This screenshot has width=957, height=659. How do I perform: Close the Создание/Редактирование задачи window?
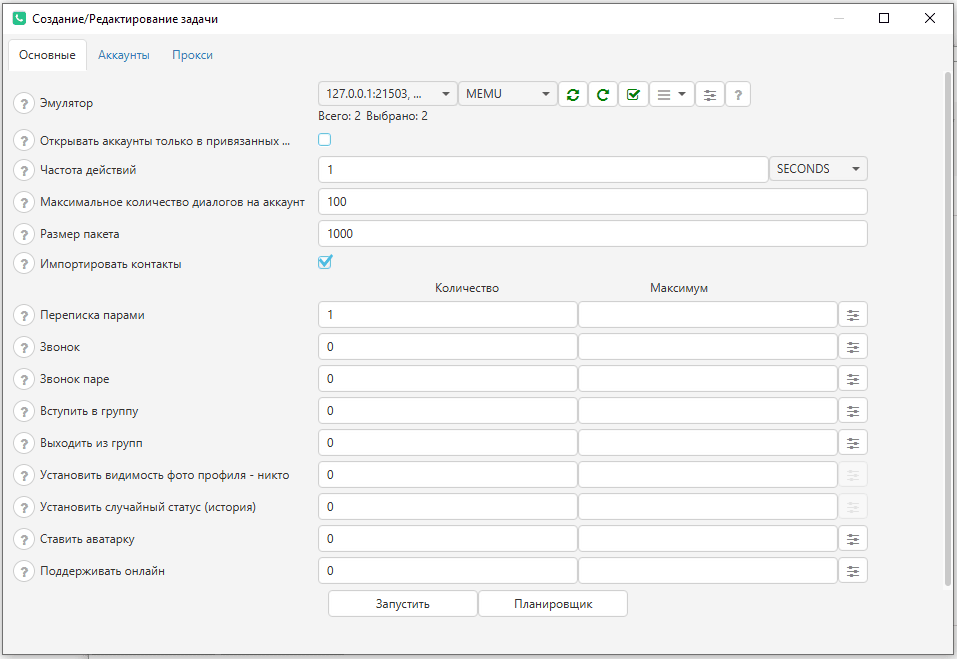pyautogui.click(x=930, y=18)
